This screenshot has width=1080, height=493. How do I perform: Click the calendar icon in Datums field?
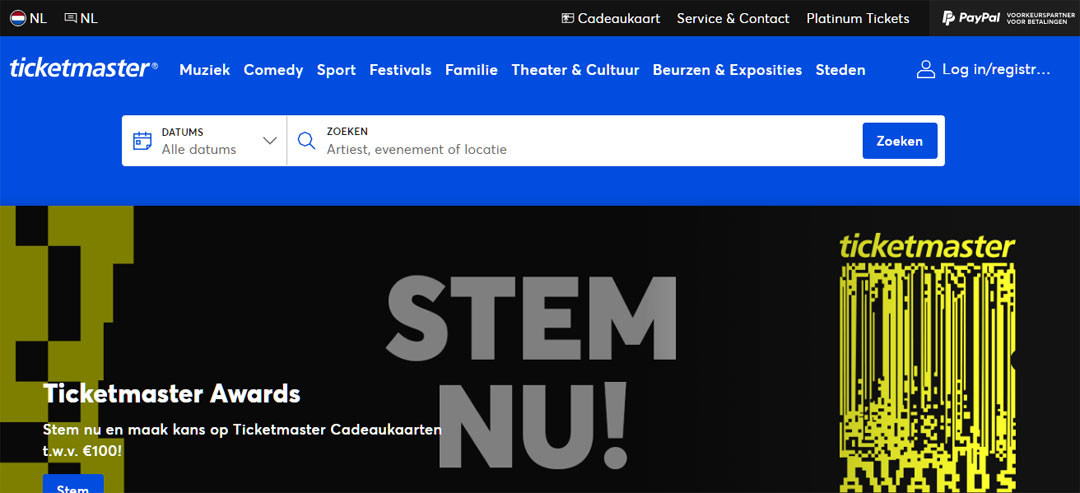pos(143,140)
